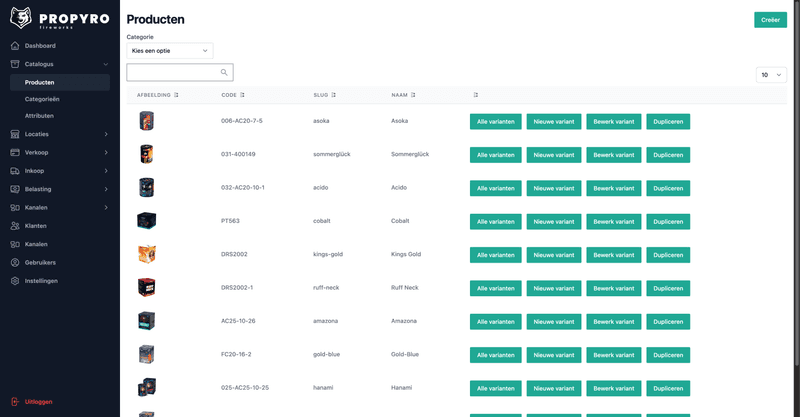Image resolution: width=800 pixels, height=417 pixels.
Task: Open the rows-per-page dropdown showing 10
Action: click(x=771, y=74)
